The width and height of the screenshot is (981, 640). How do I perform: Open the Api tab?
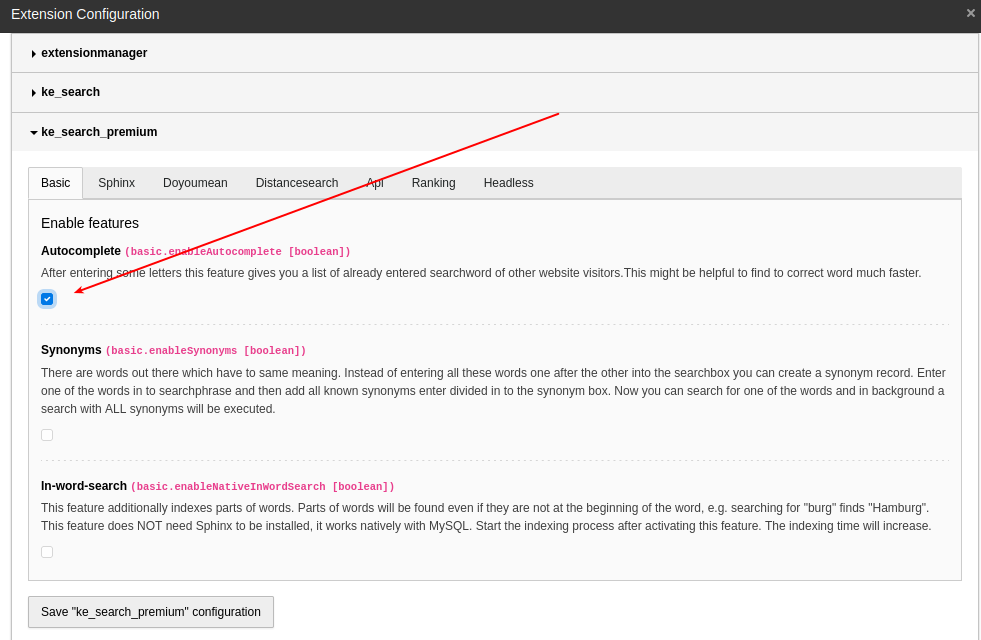click(375, 183)
